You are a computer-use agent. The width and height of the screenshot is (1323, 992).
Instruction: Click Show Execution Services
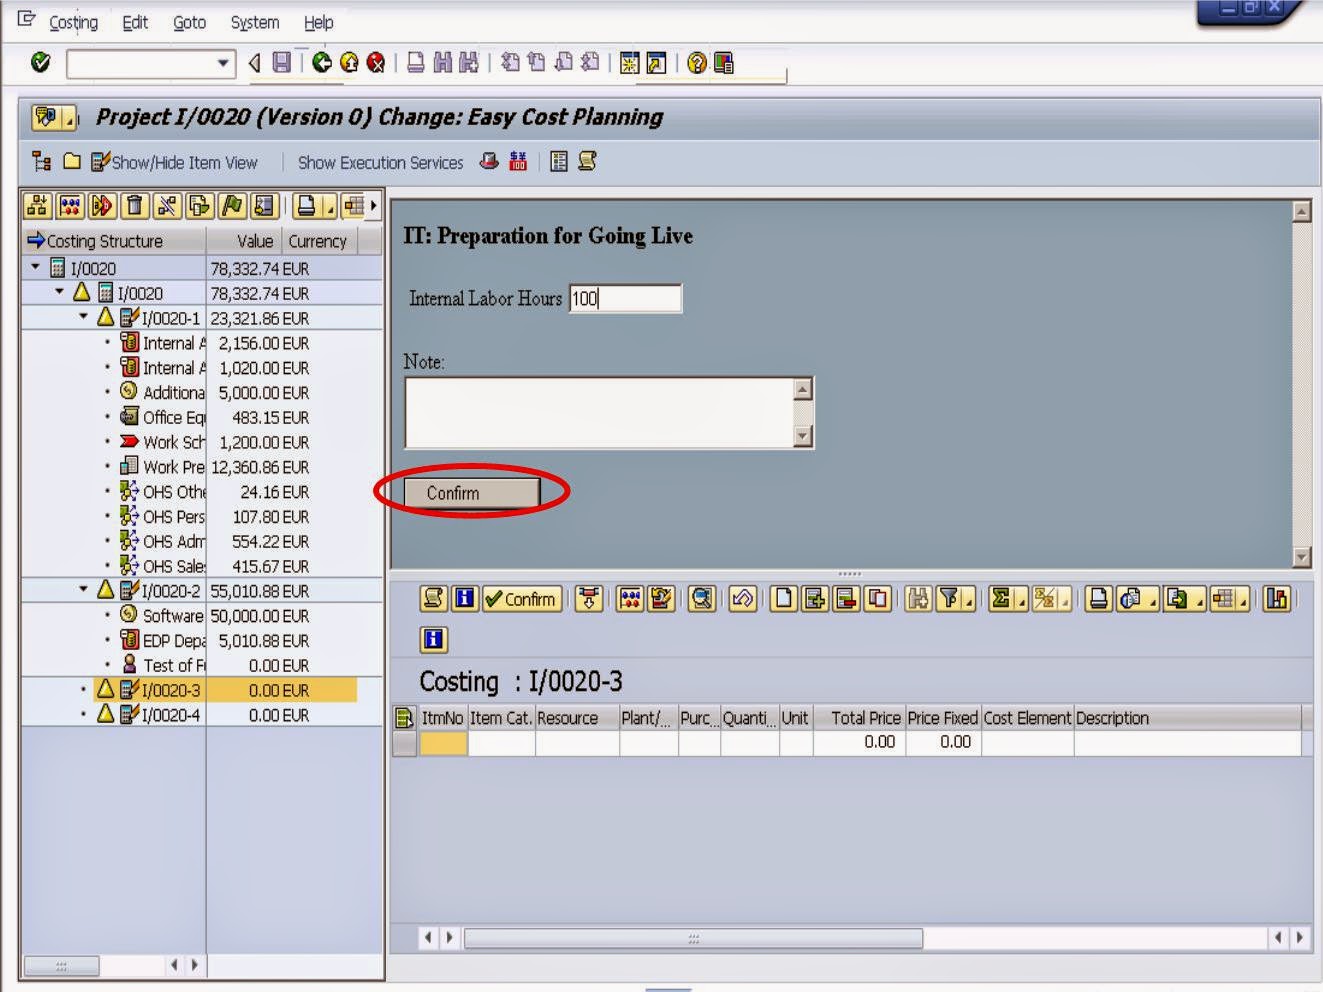(x=379, y=161)
